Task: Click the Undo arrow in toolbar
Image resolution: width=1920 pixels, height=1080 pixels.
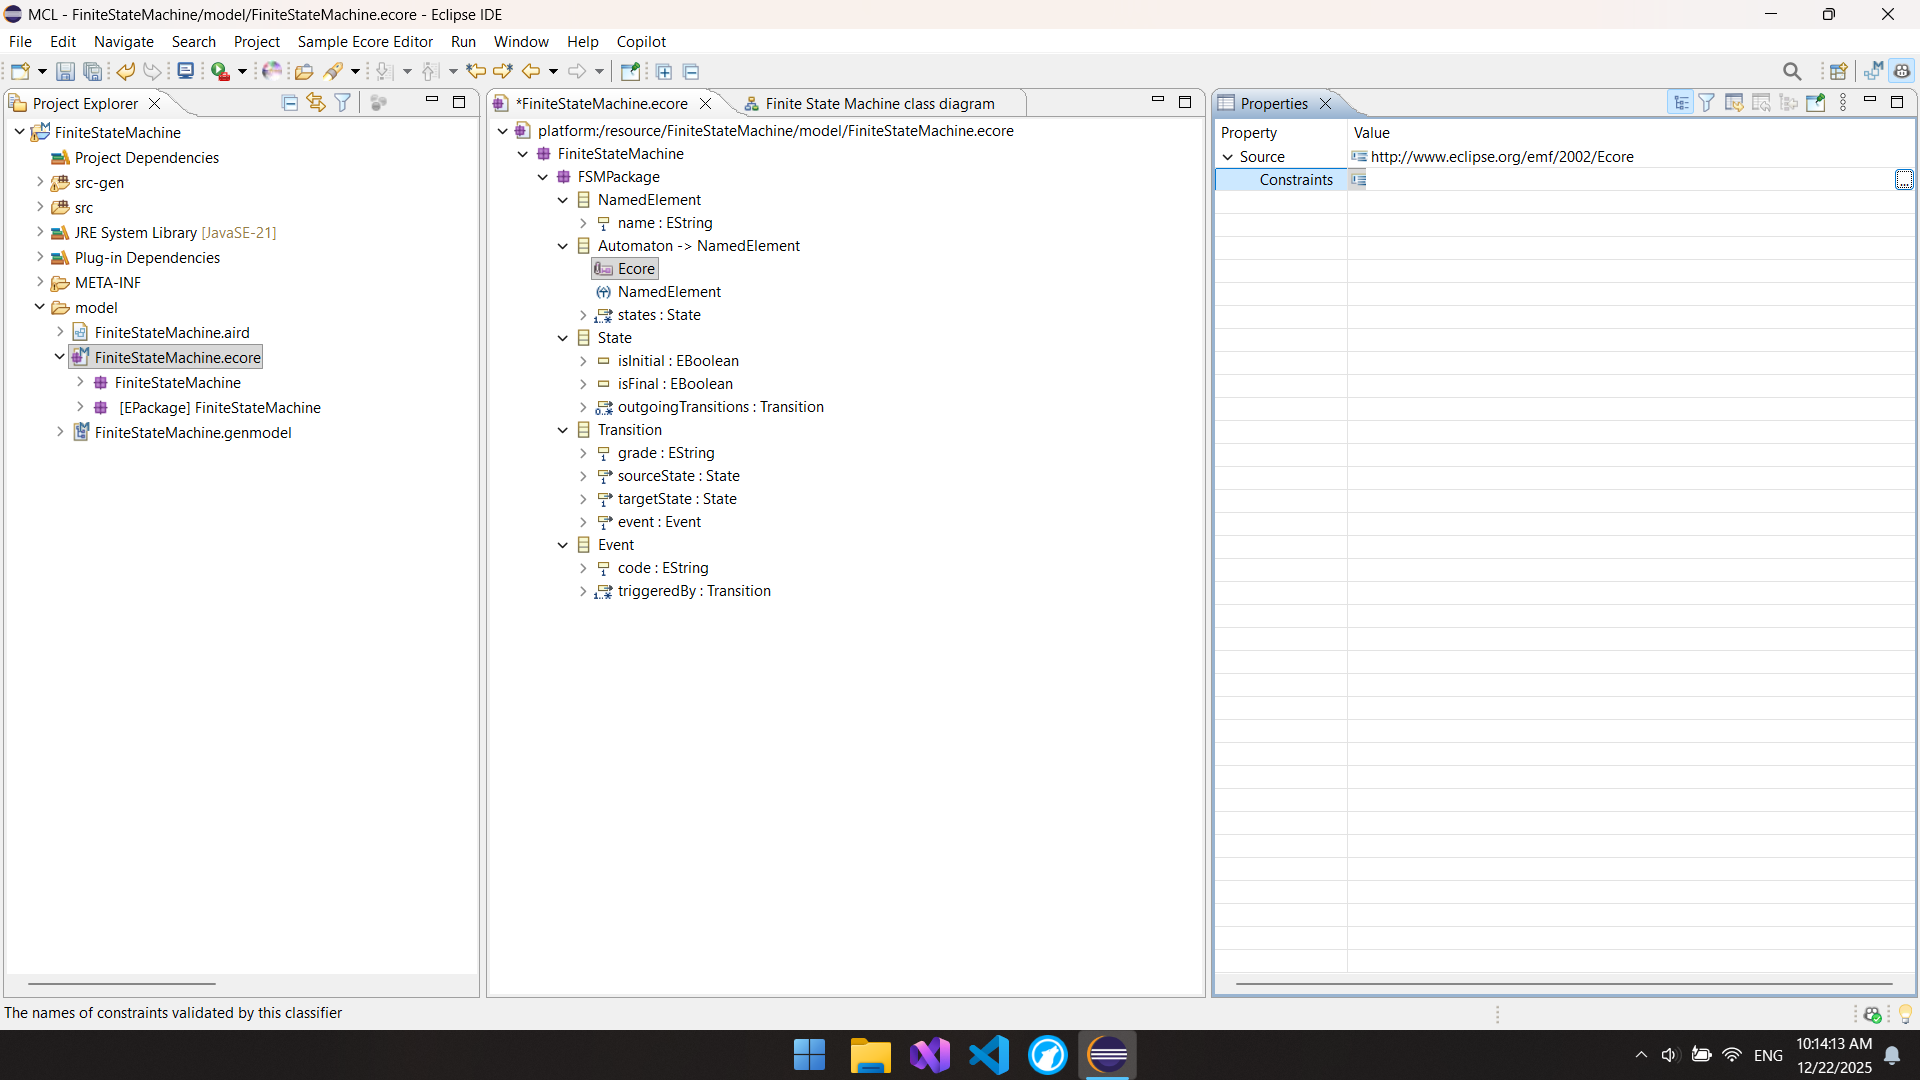Action: (125, 71)
